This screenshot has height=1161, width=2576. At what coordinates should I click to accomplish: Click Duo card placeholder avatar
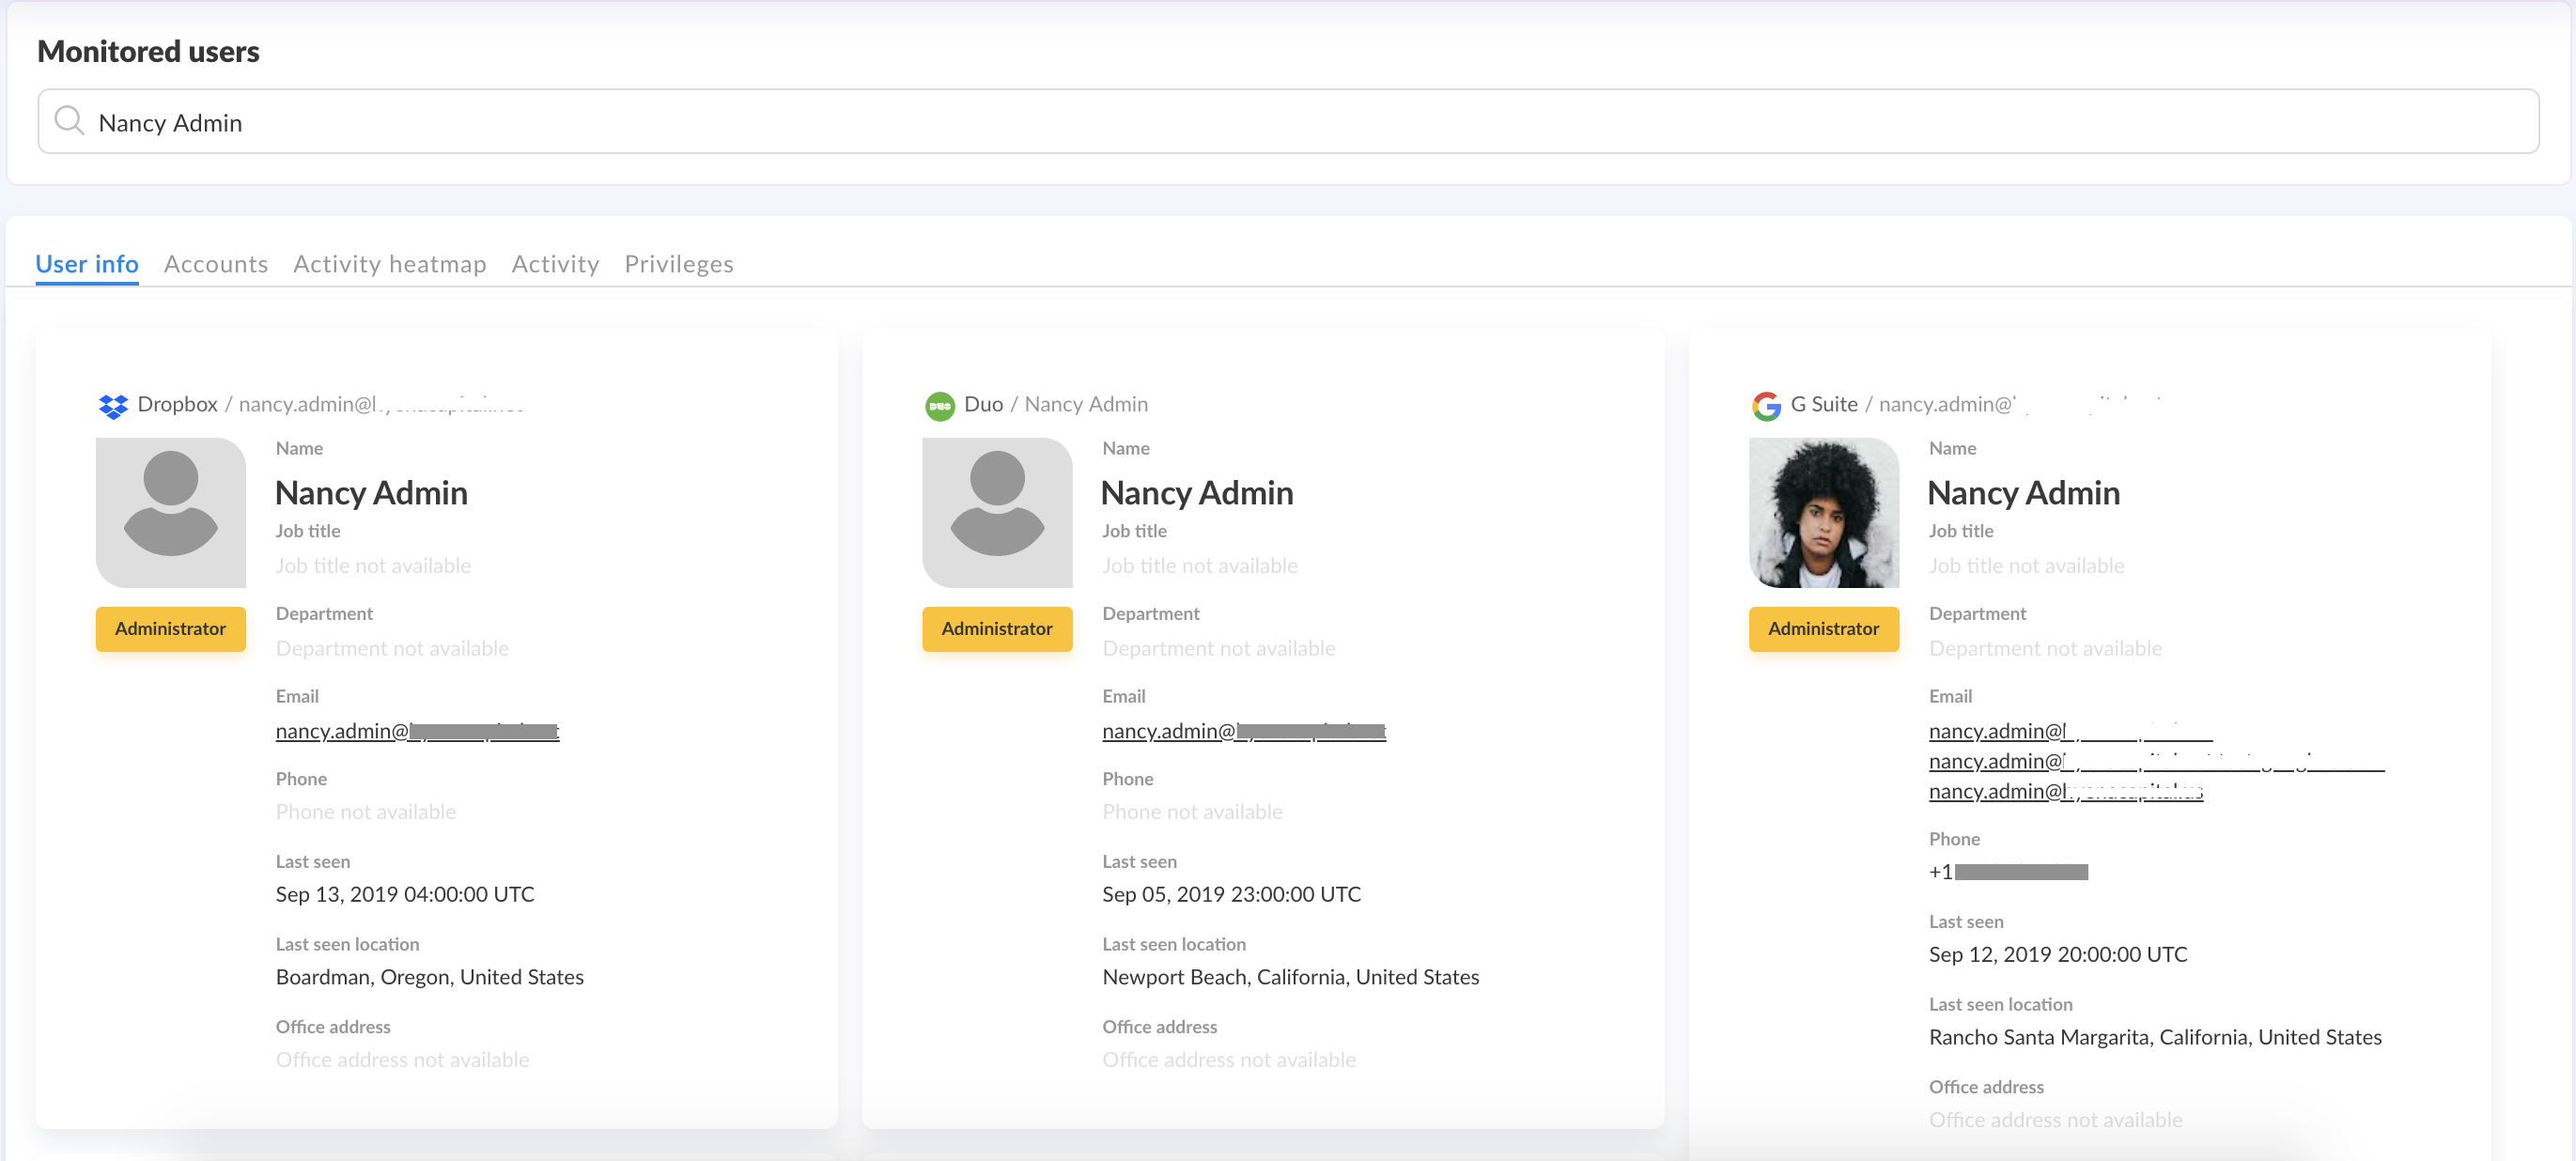[997, 512]
